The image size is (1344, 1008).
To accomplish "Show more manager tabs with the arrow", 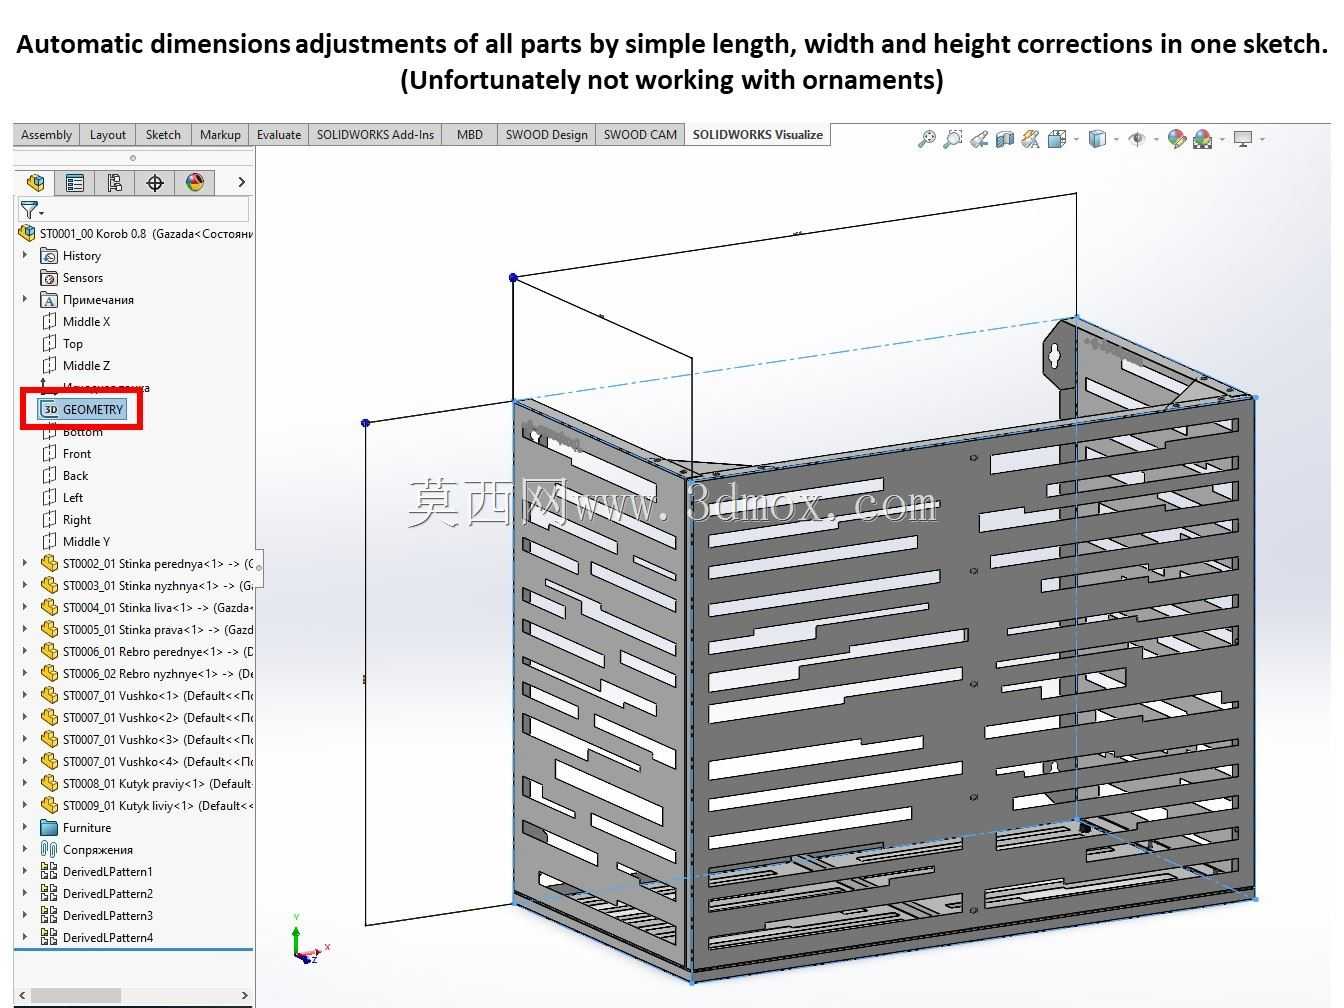I will point(241,182).
